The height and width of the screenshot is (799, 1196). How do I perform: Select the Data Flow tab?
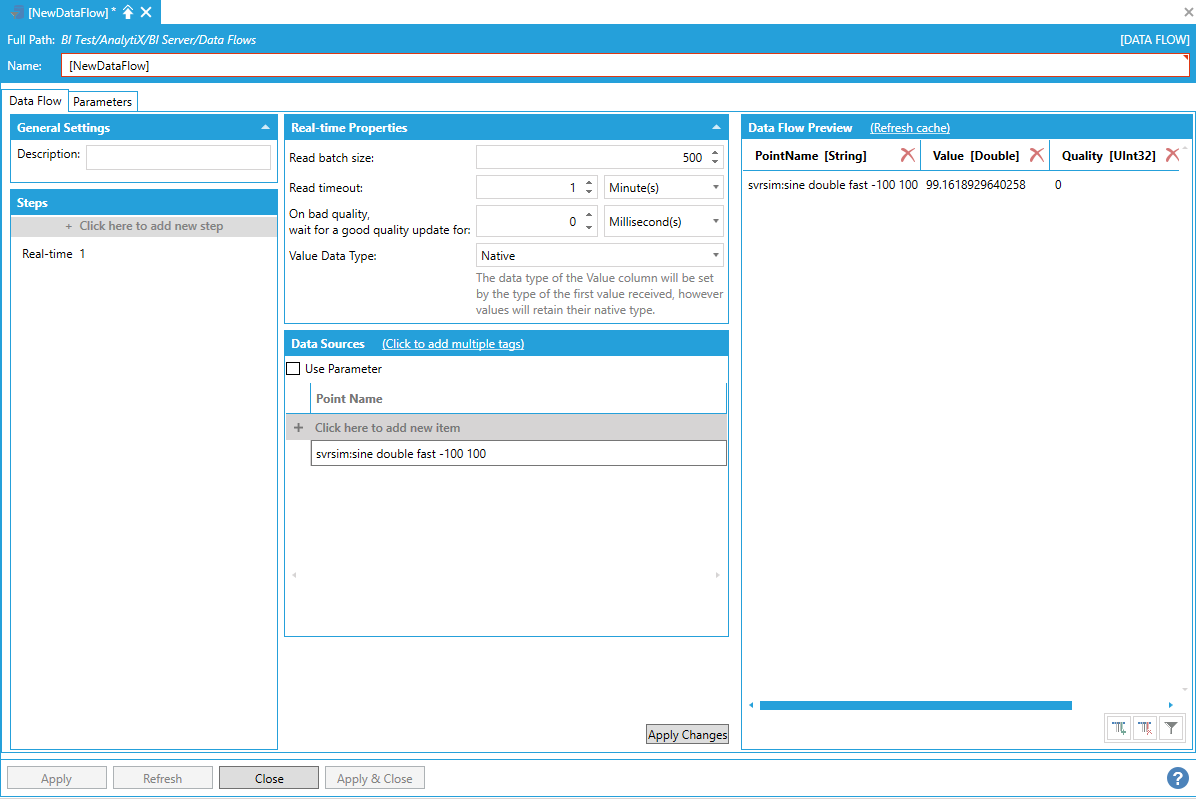pos(35,101)
